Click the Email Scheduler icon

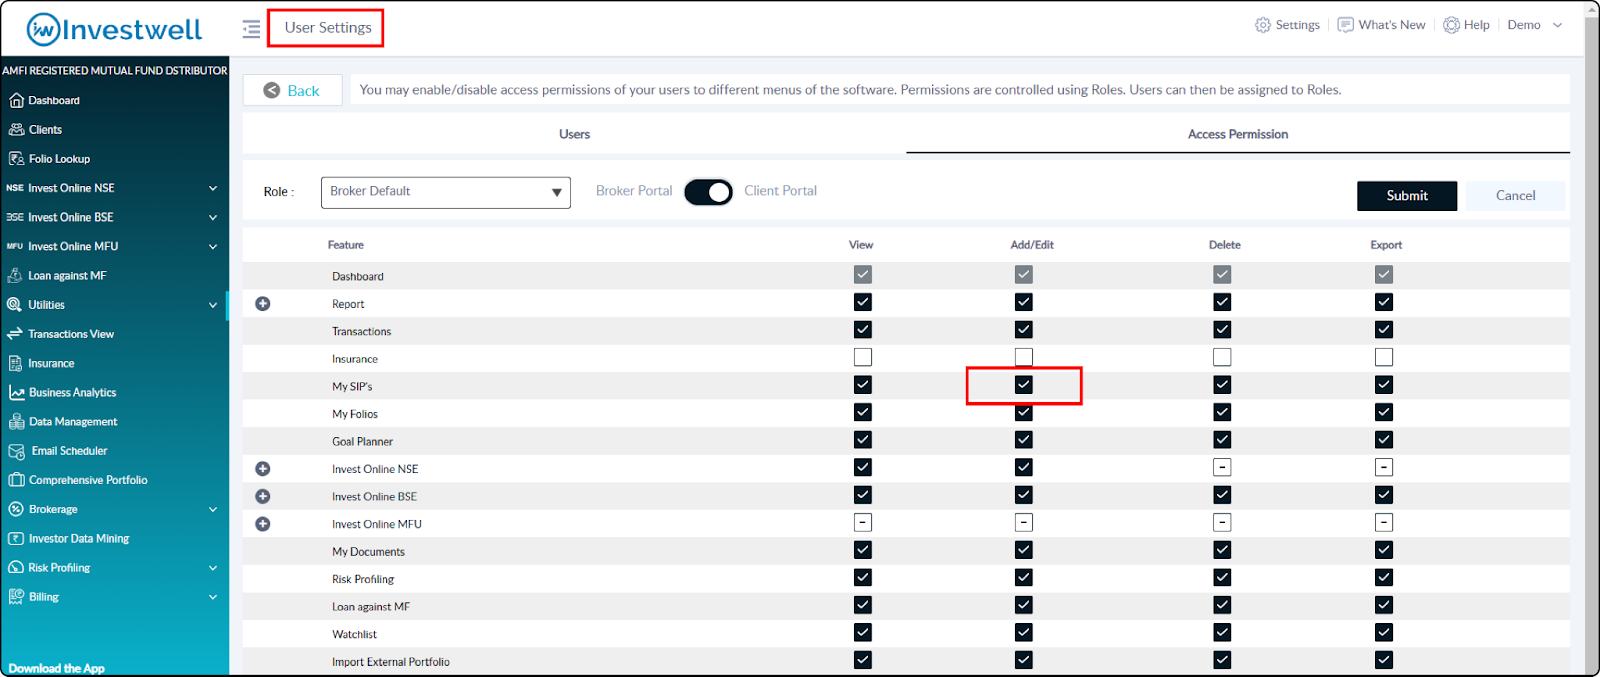16,451
